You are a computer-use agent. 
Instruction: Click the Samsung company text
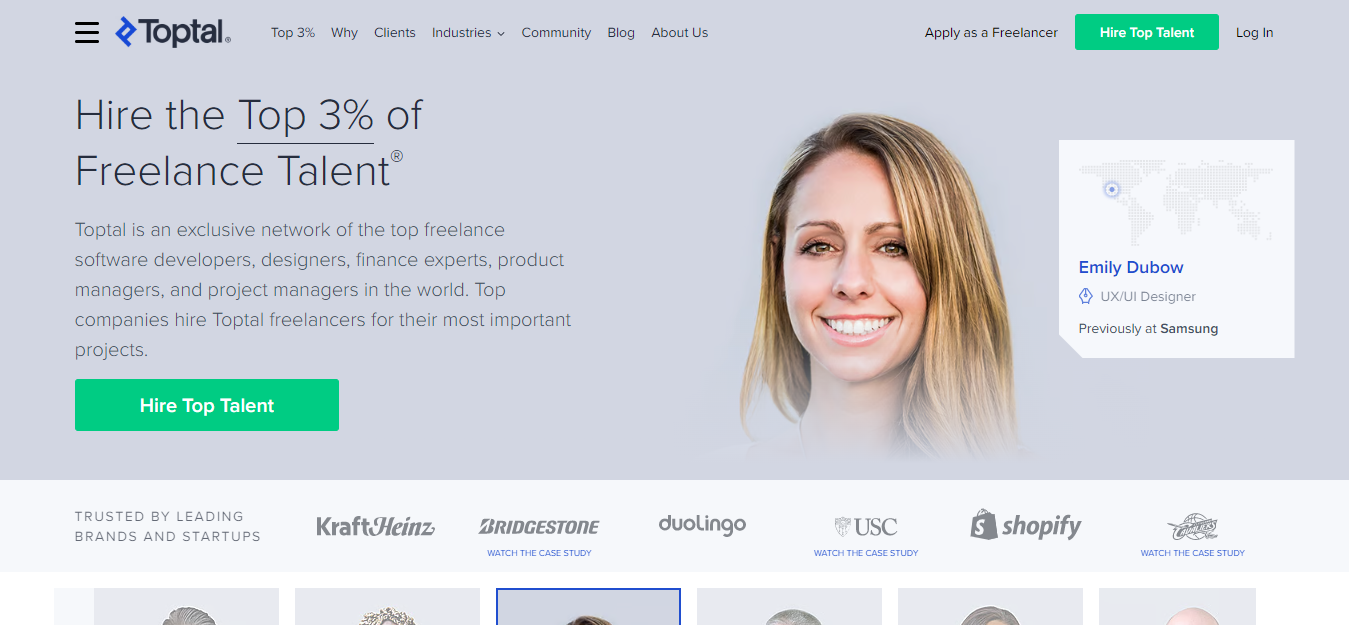tap(1189, 328)
